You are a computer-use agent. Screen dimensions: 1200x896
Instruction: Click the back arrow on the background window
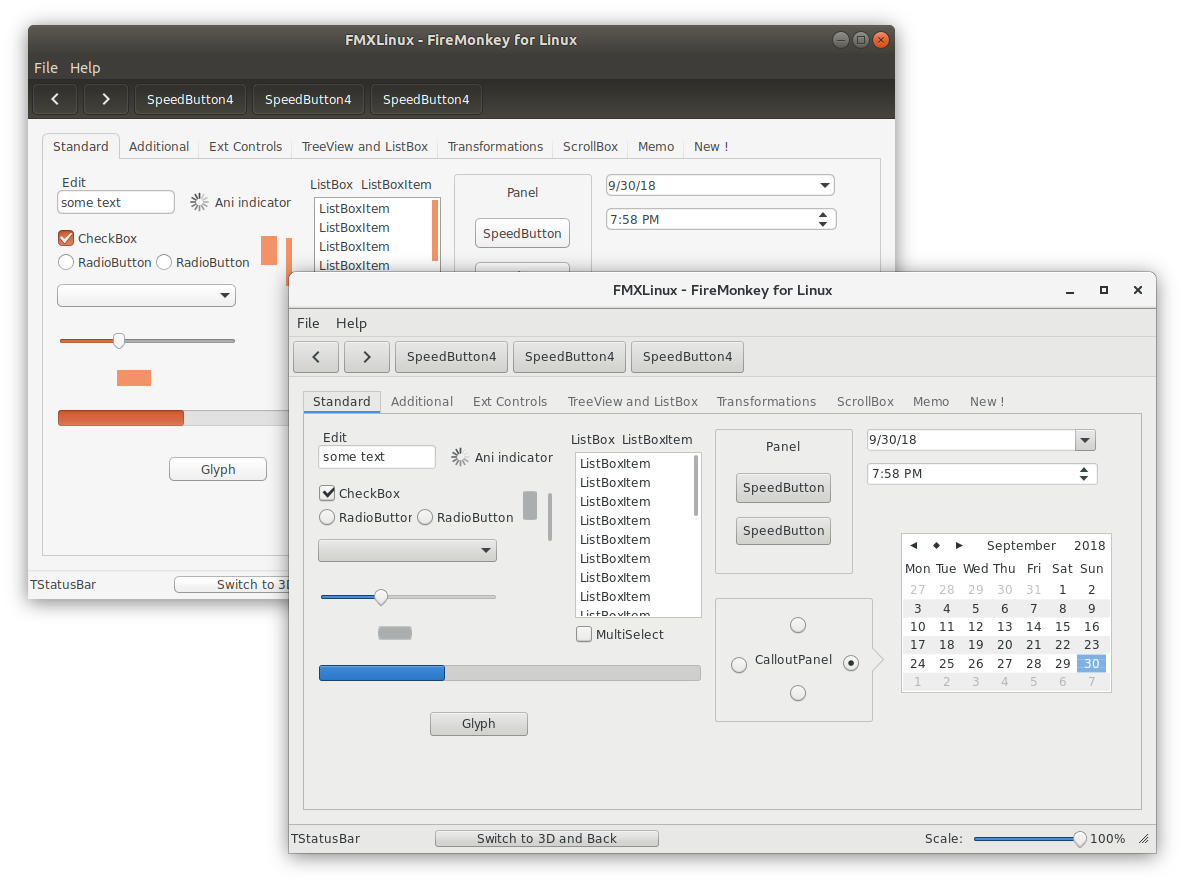click(55, 99)
